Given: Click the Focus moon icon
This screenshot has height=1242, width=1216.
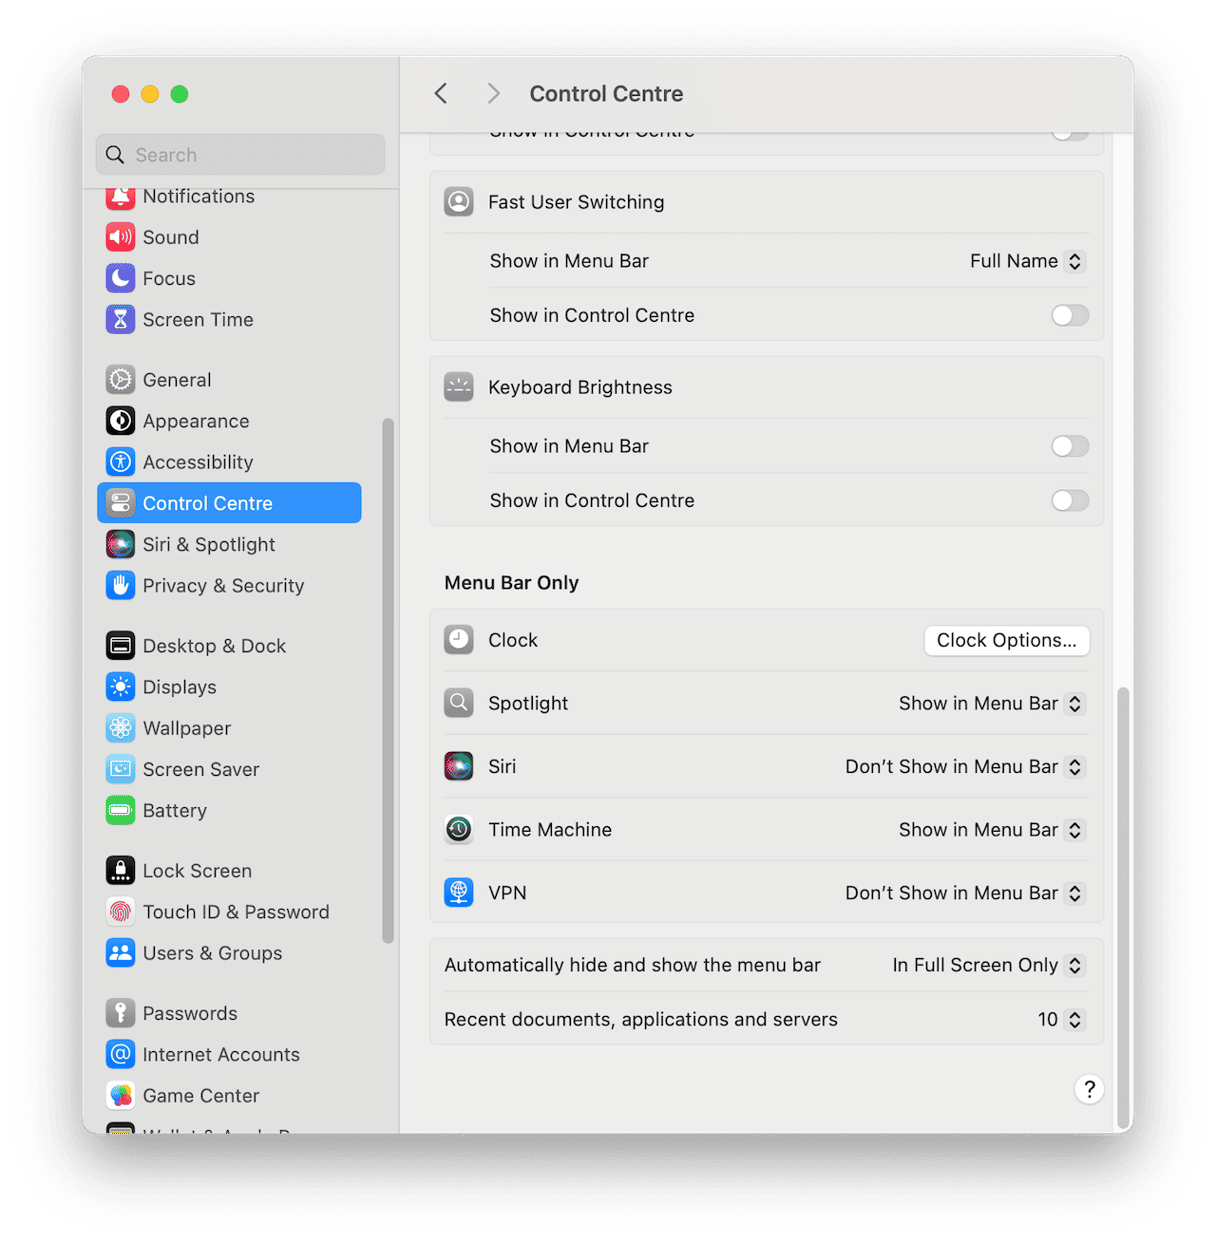Looking at the screenshot, I should pos(120,278).
